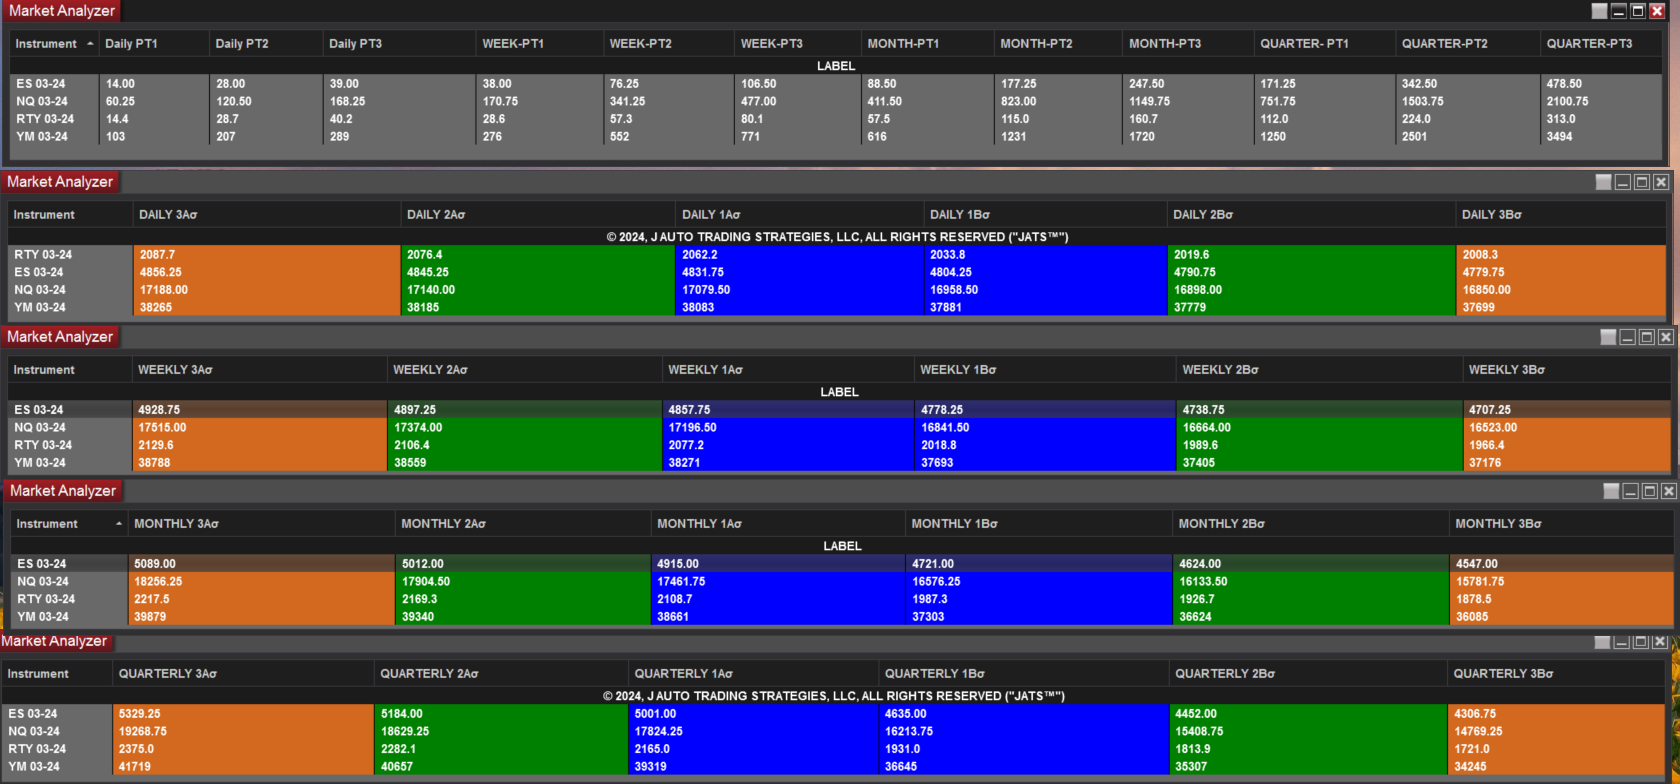Click the LABEL row in the WEEKLY window
Viewport: 1680px width, 784px height.
click(839, 392)
